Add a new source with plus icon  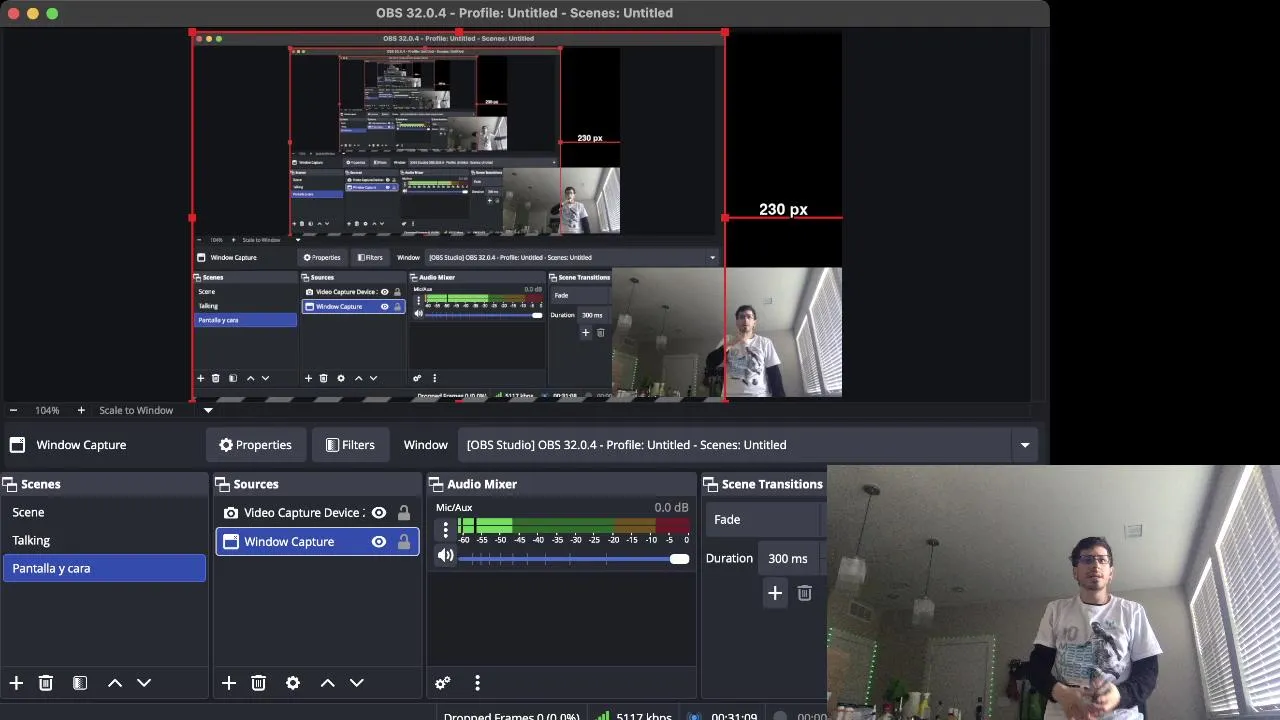click(229, 683)
